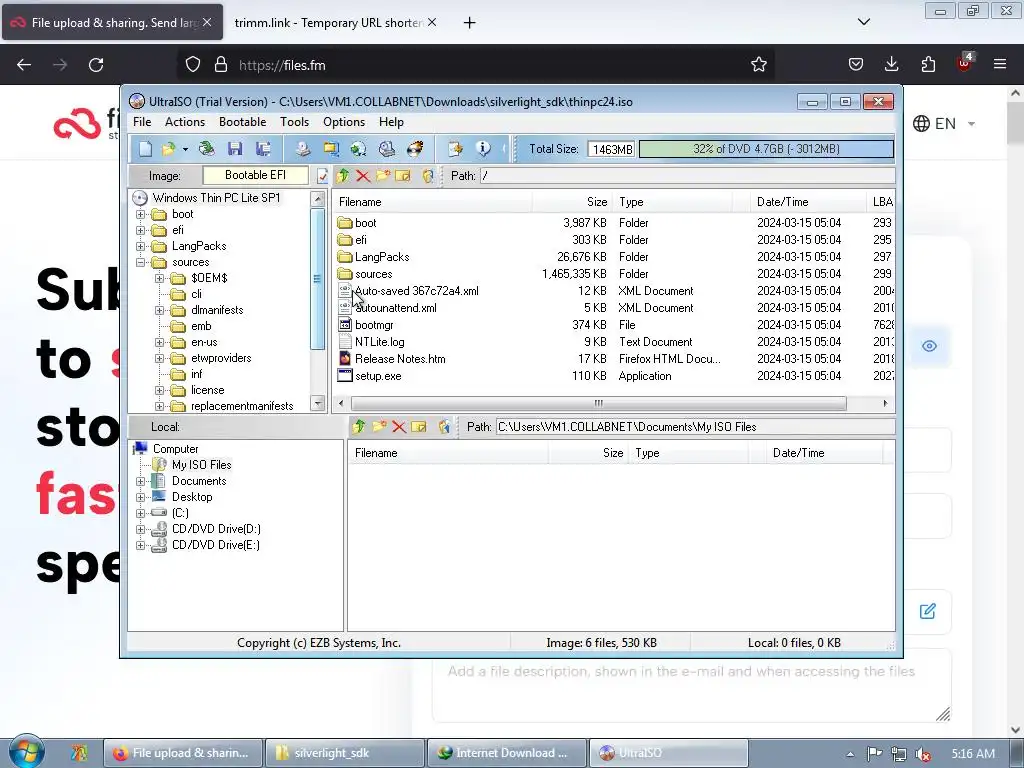Open the Tools menu
1024x768 pixels.
point(295,122)
